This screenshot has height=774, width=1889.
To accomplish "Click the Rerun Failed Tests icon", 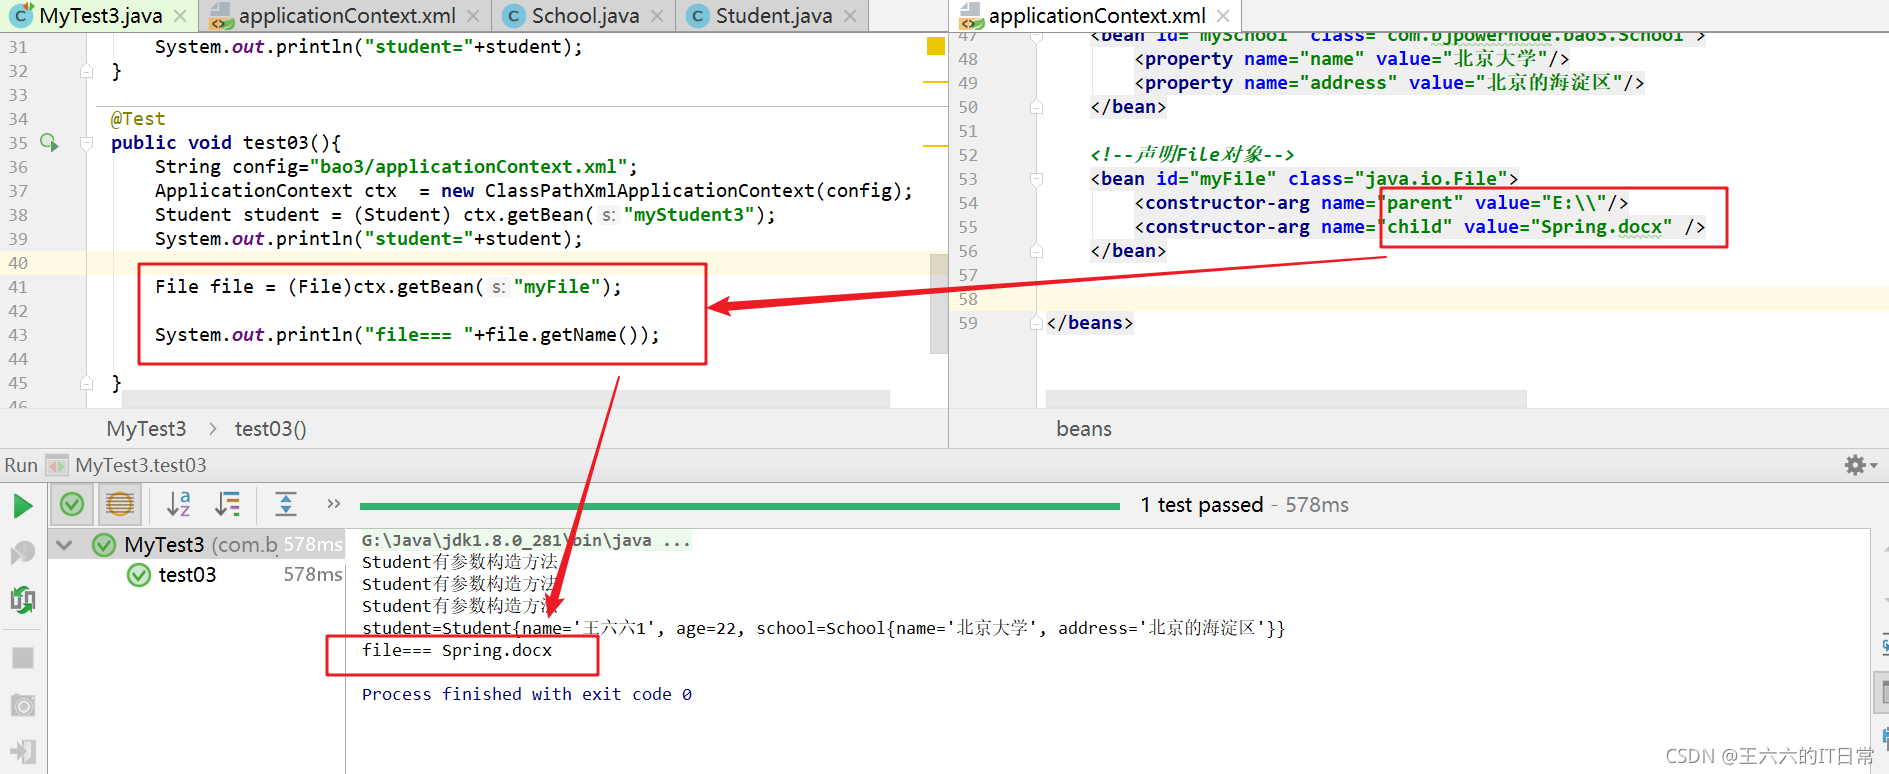I will pyautogui.click(x=22, y=552).
